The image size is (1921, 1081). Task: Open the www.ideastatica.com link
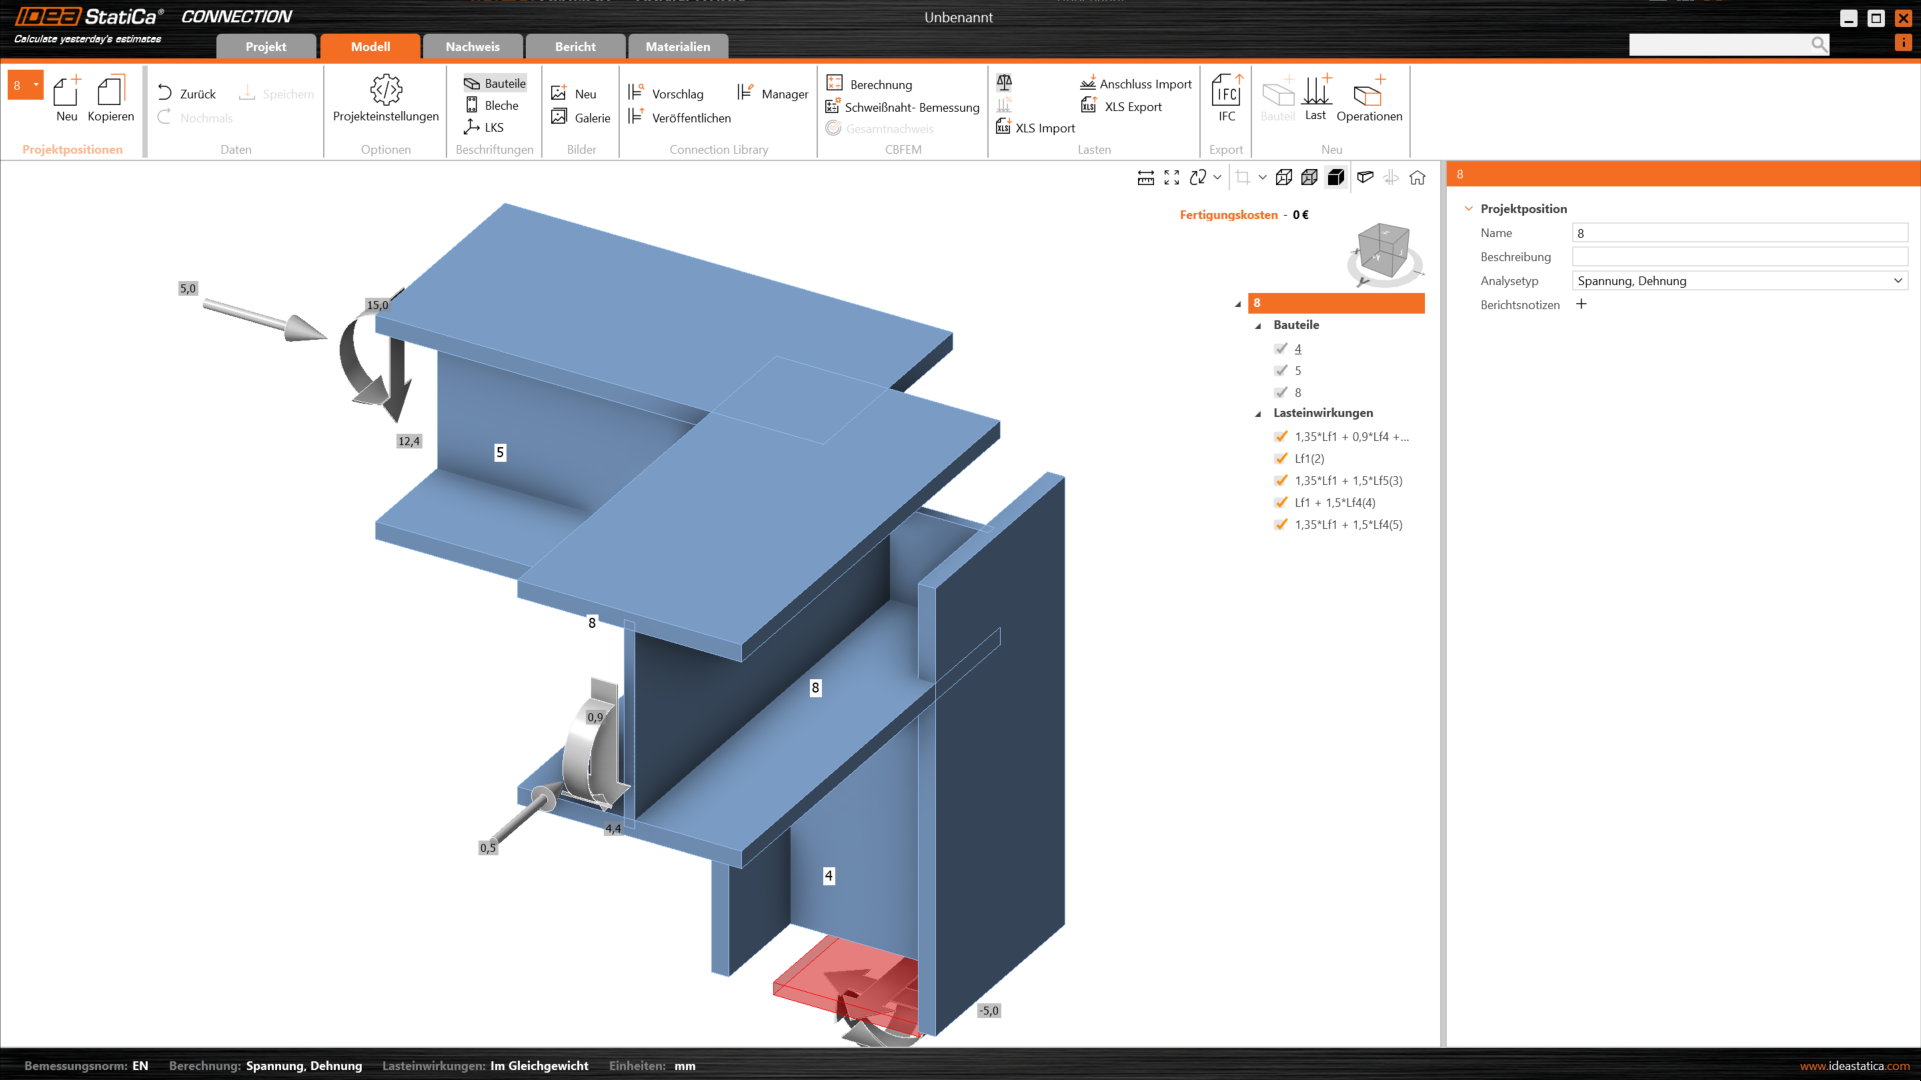pyautogui.click(x=1854, y=1066)
